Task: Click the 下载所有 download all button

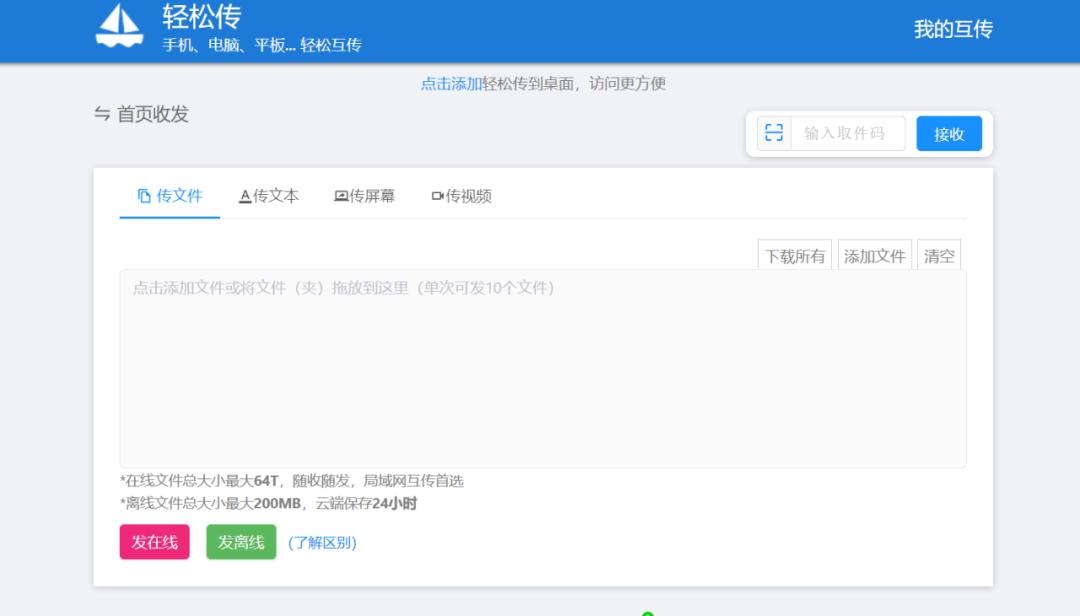Action: point(794,255)
